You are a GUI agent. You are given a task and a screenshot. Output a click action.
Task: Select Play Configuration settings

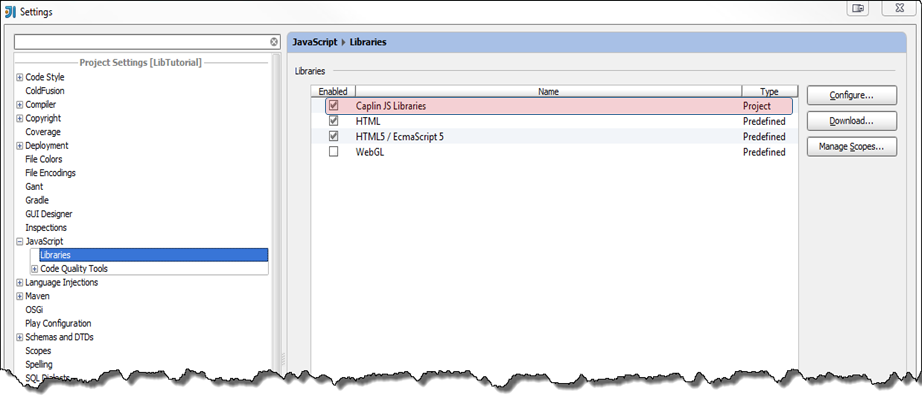click(x=58, y=323)
